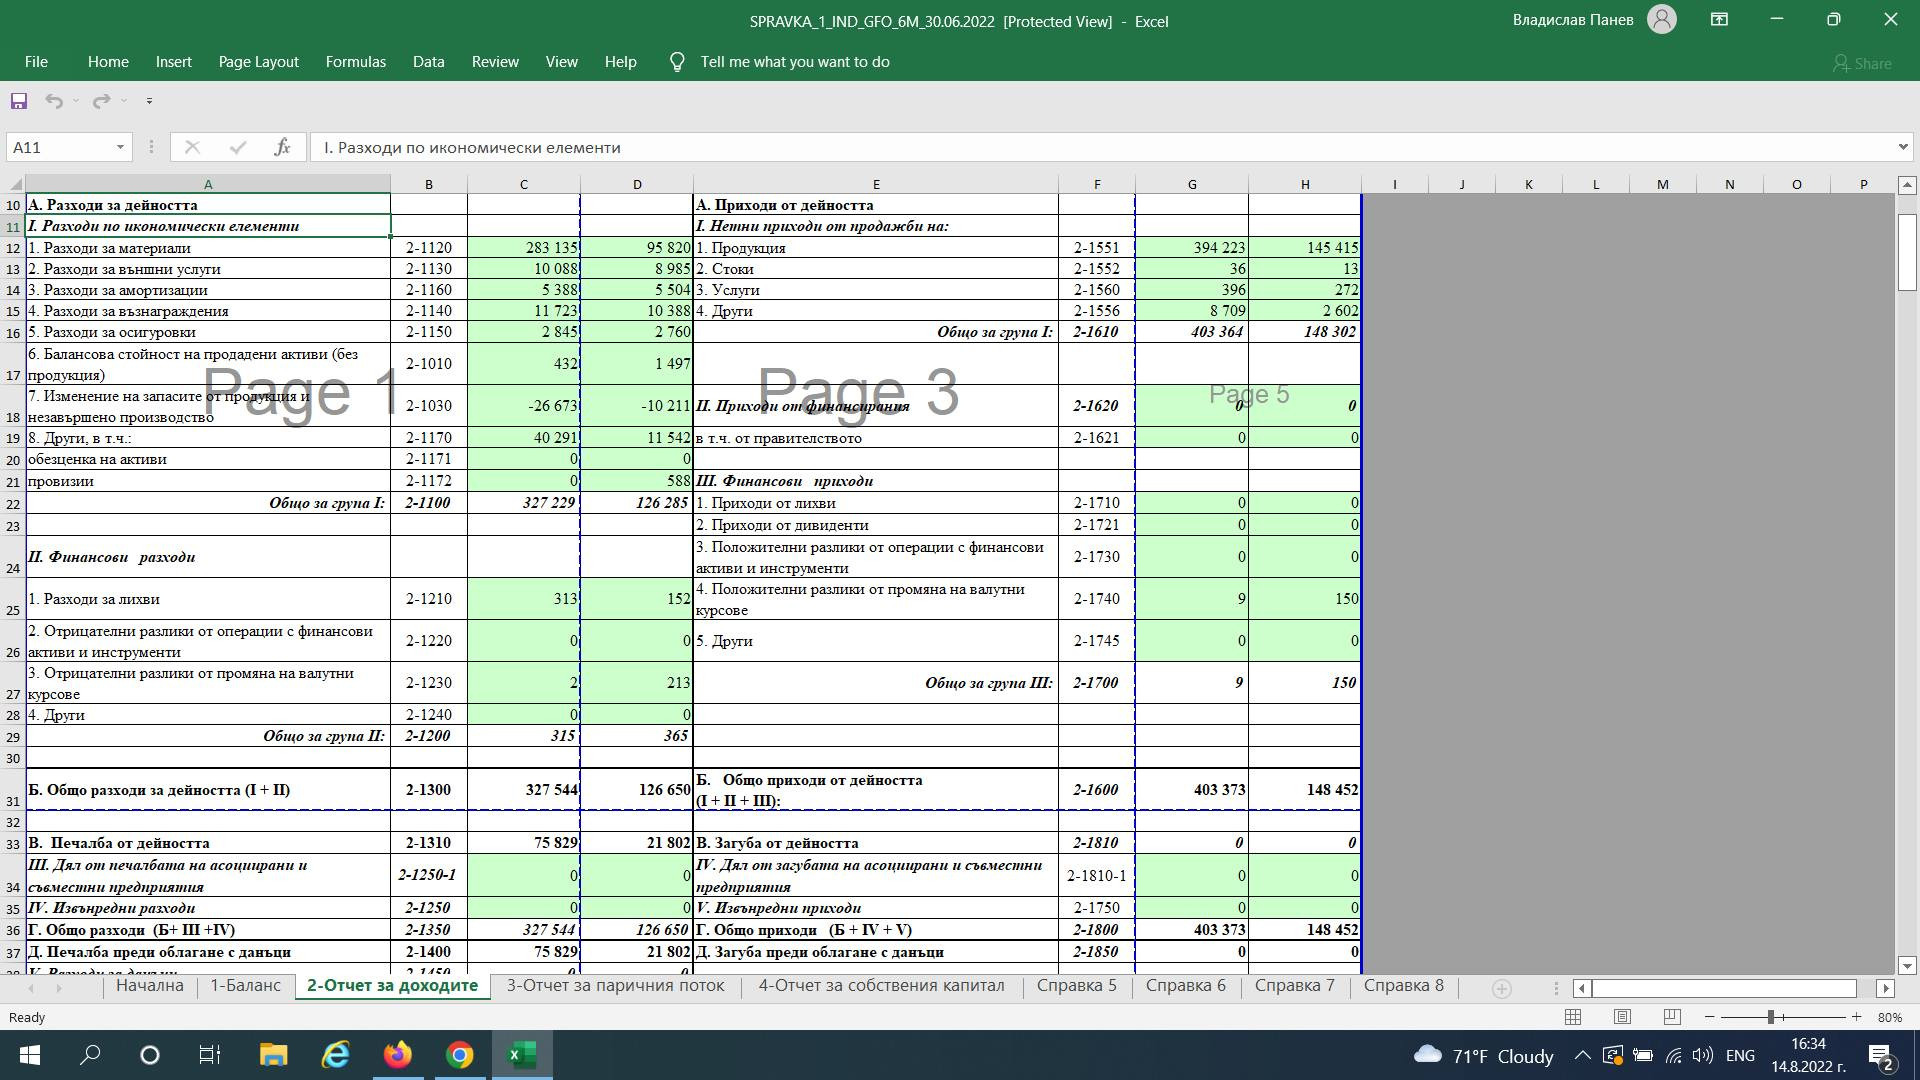
Task: Click the Share button
Action: coord(1862,63)
